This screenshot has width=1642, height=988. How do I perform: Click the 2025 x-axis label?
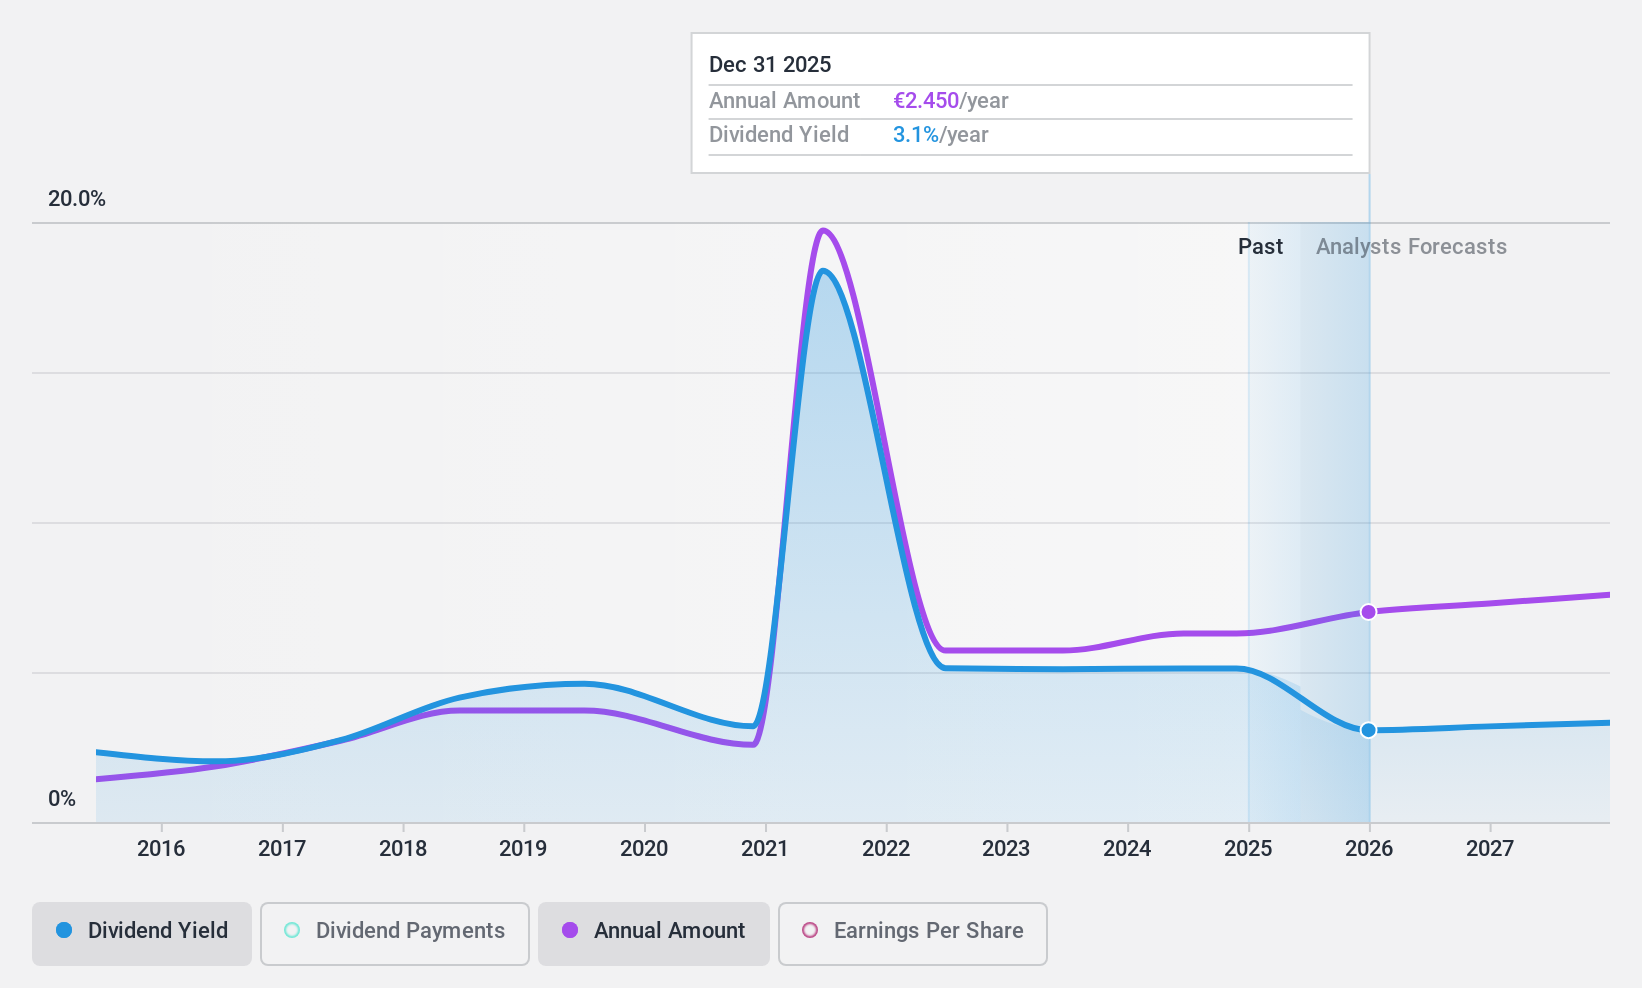pyautogui.click(x=1248, y=849)
